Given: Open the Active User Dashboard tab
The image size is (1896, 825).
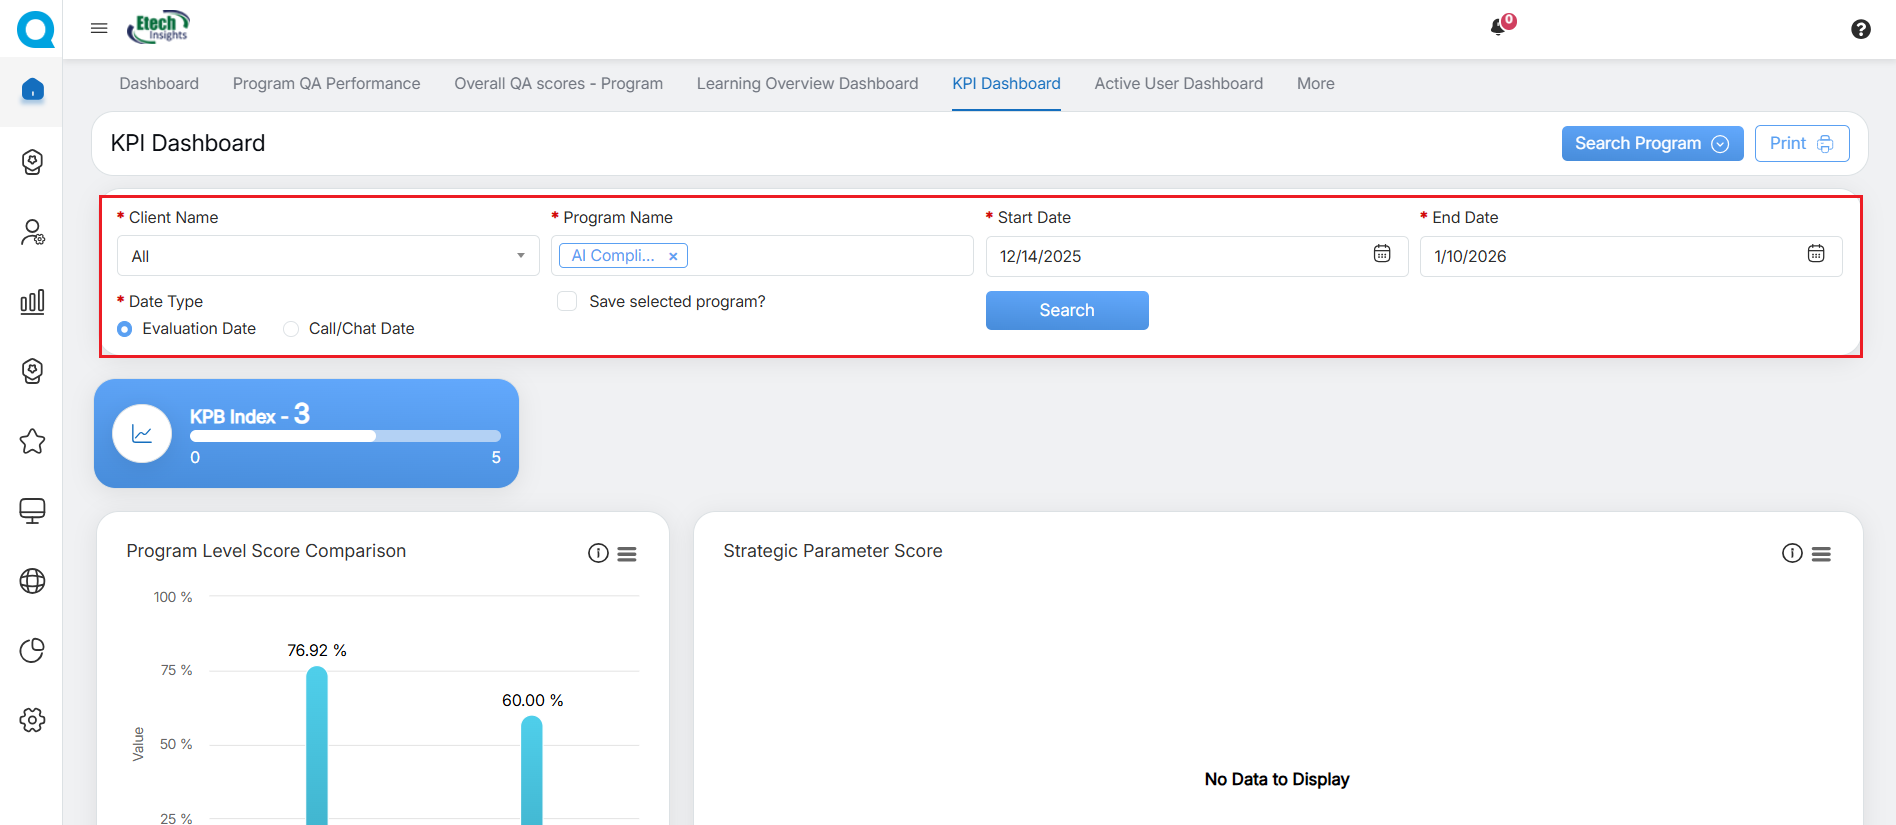Looking at the screenshot, I should [1178, 84].
